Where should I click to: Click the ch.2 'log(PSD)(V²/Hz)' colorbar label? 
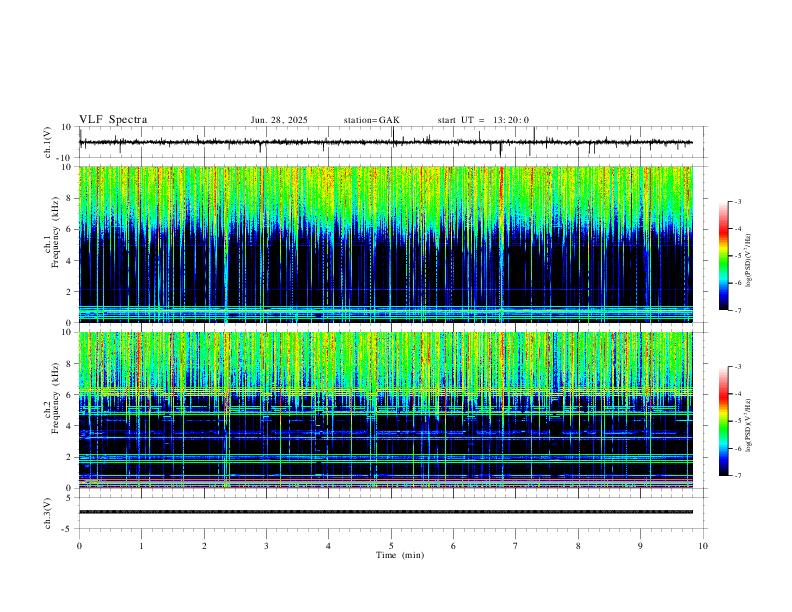point(748,425)
